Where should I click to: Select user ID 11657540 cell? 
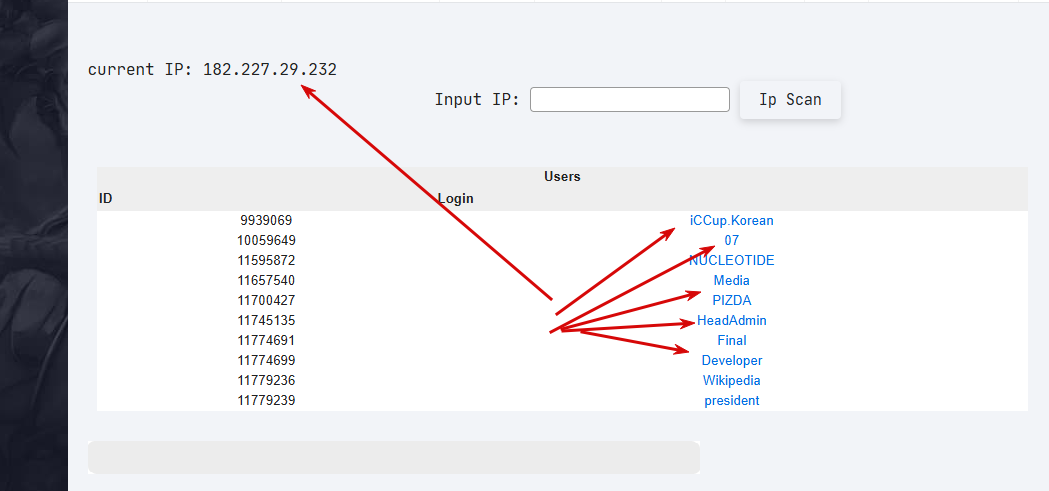coord(266,280)
